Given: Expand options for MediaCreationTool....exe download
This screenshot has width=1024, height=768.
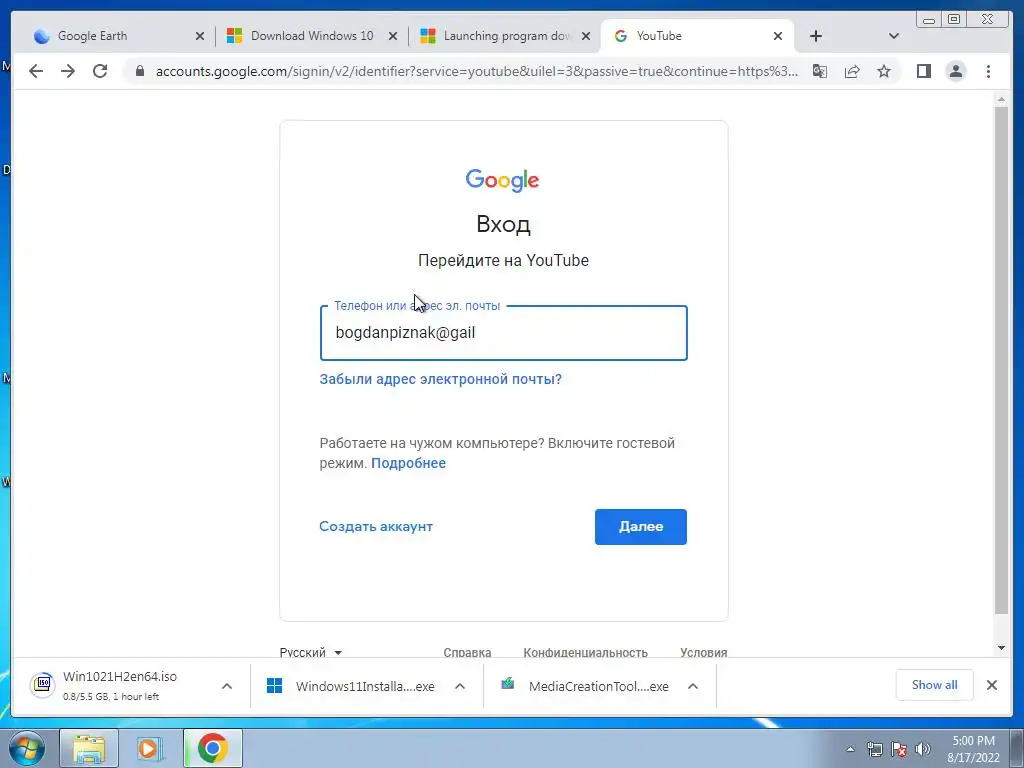Looking at the screenshot, I should (693, 686).
